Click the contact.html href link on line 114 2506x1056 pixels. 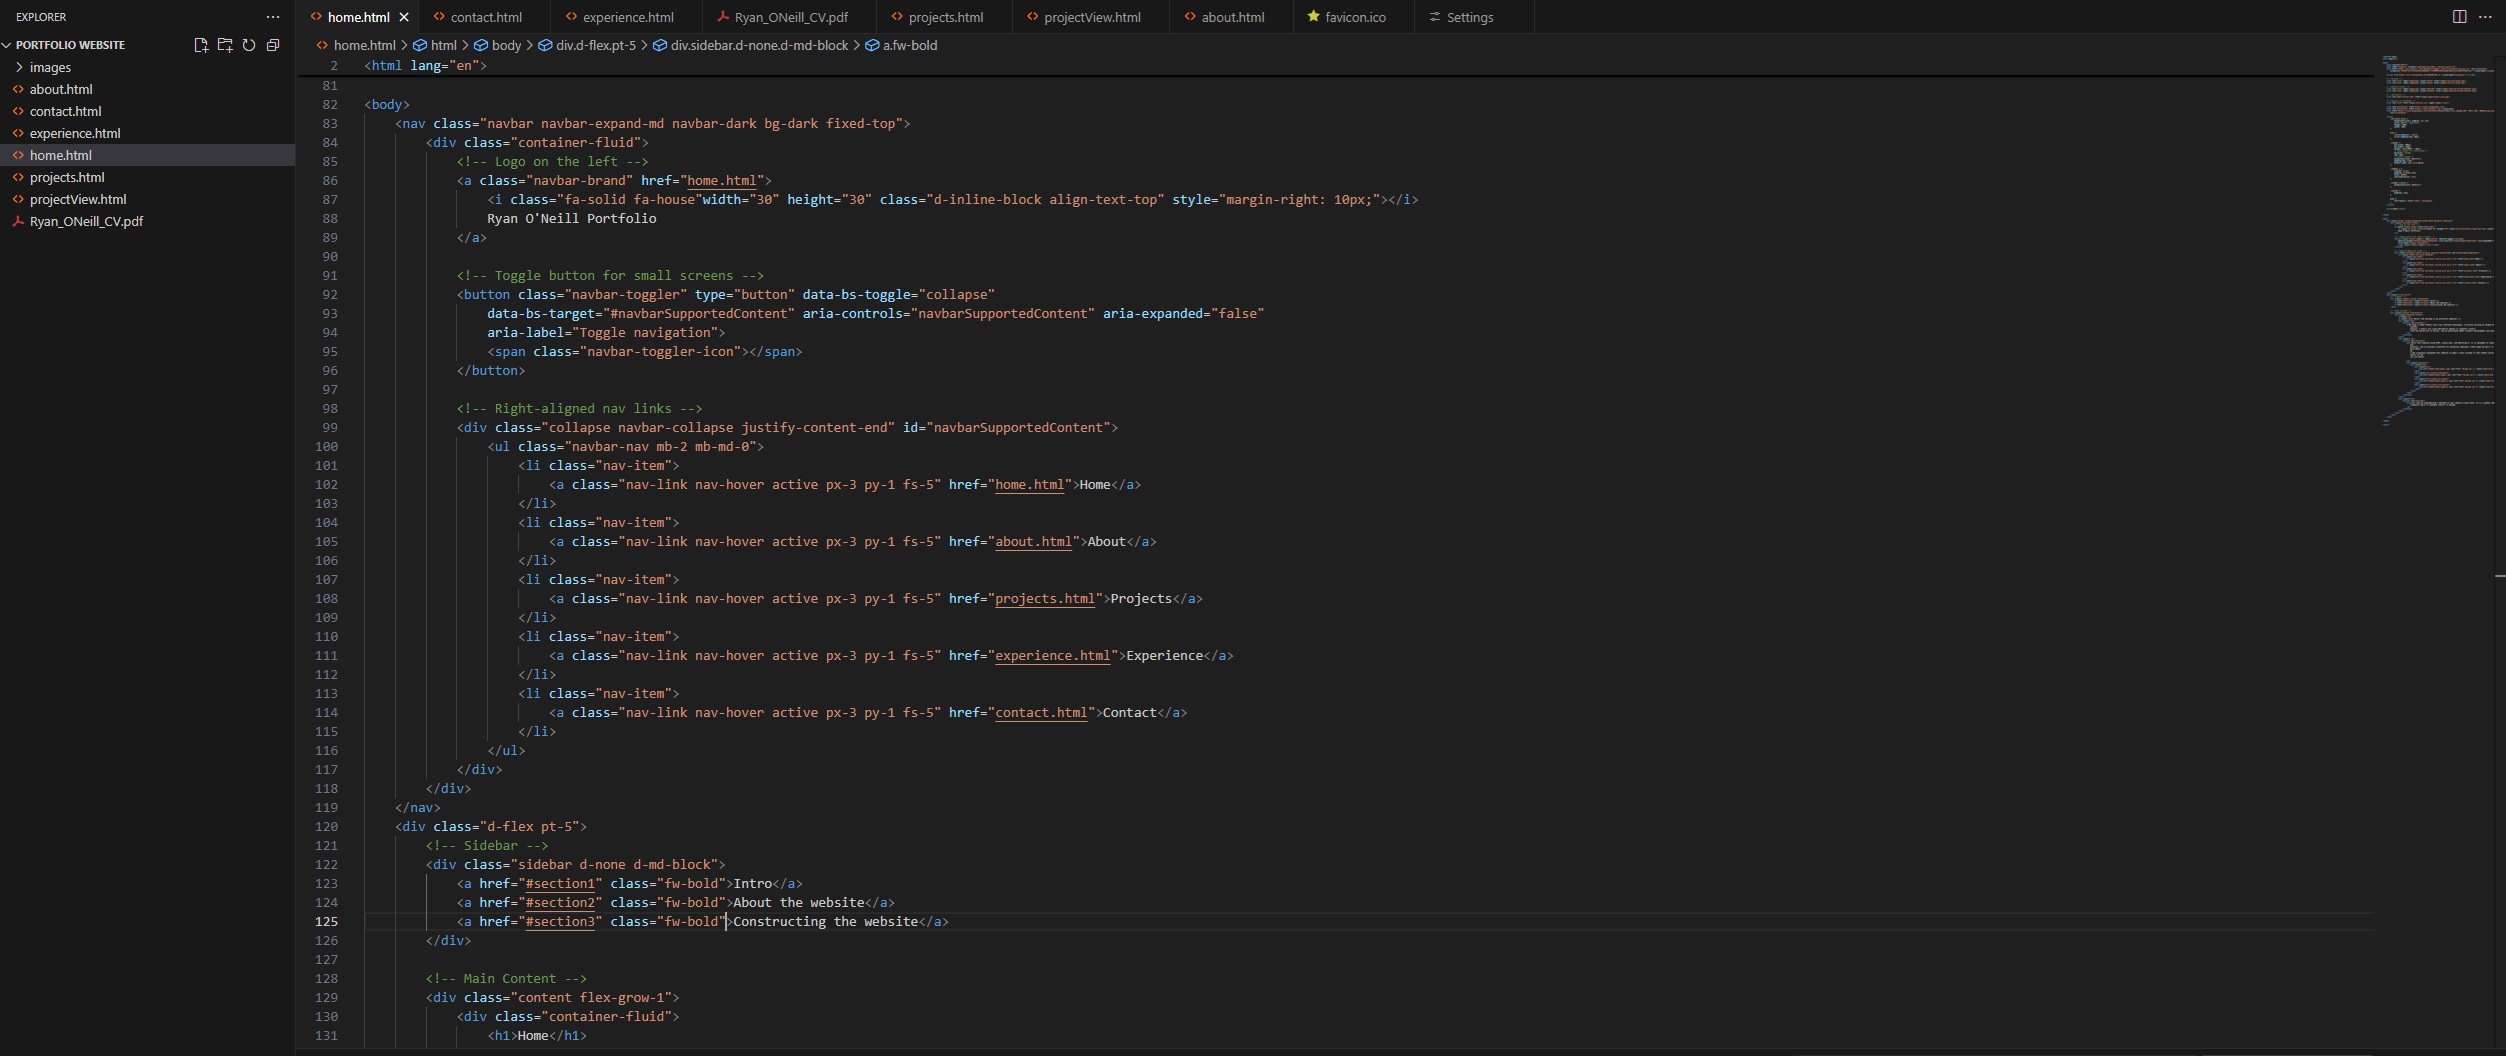1041,712
